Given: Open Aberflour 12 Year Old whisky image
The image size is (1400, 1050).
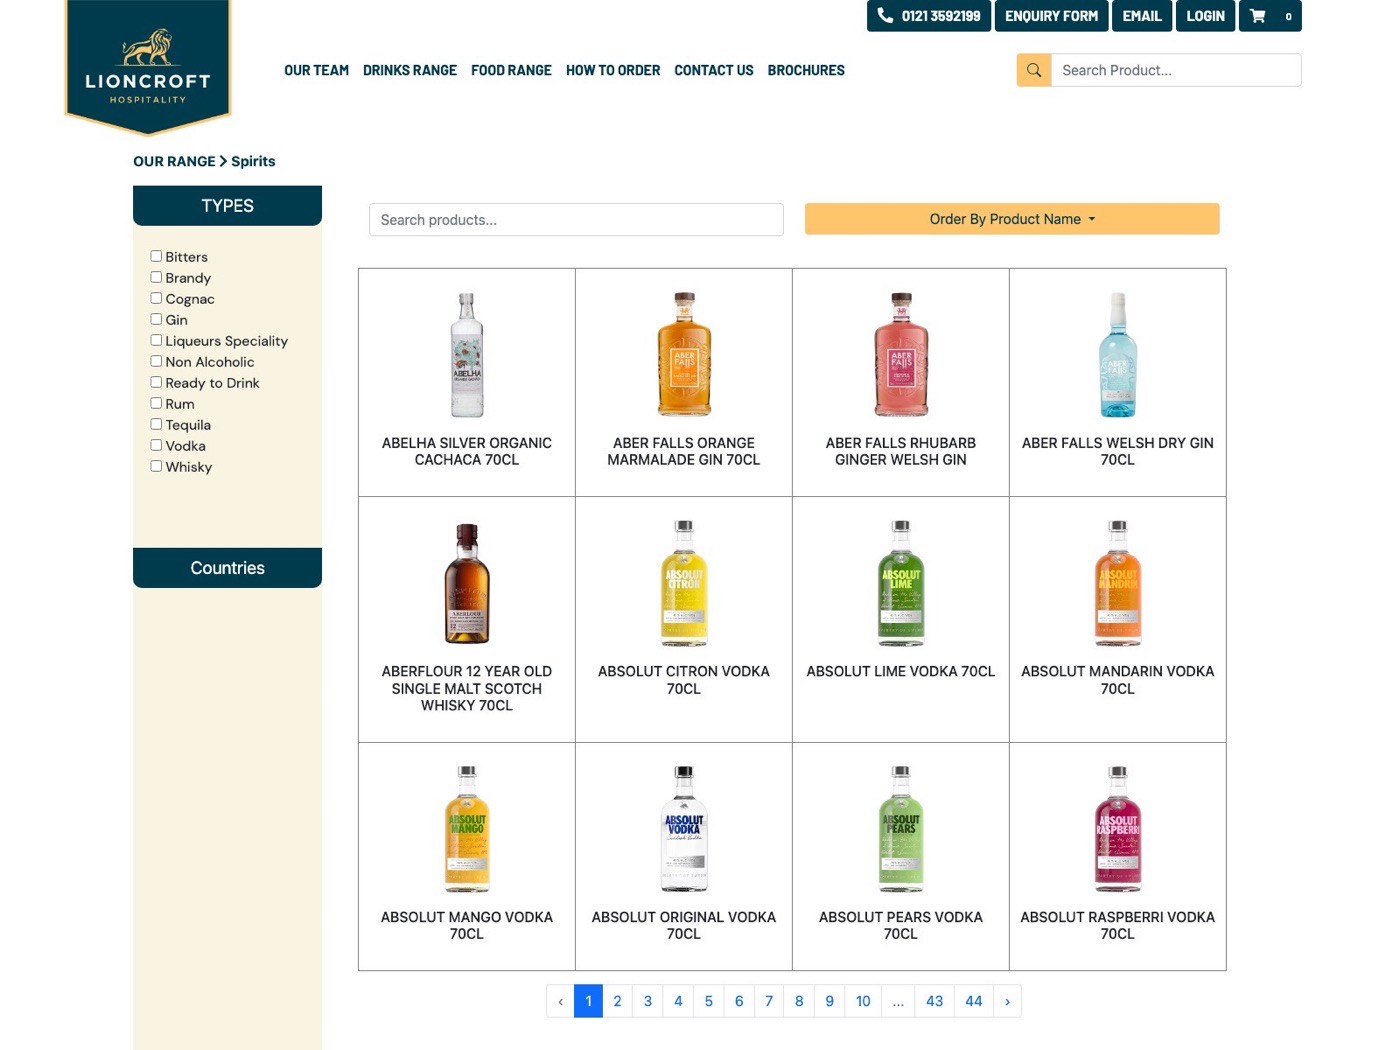Looking at the screenshot, I should (x=467, y=583).
